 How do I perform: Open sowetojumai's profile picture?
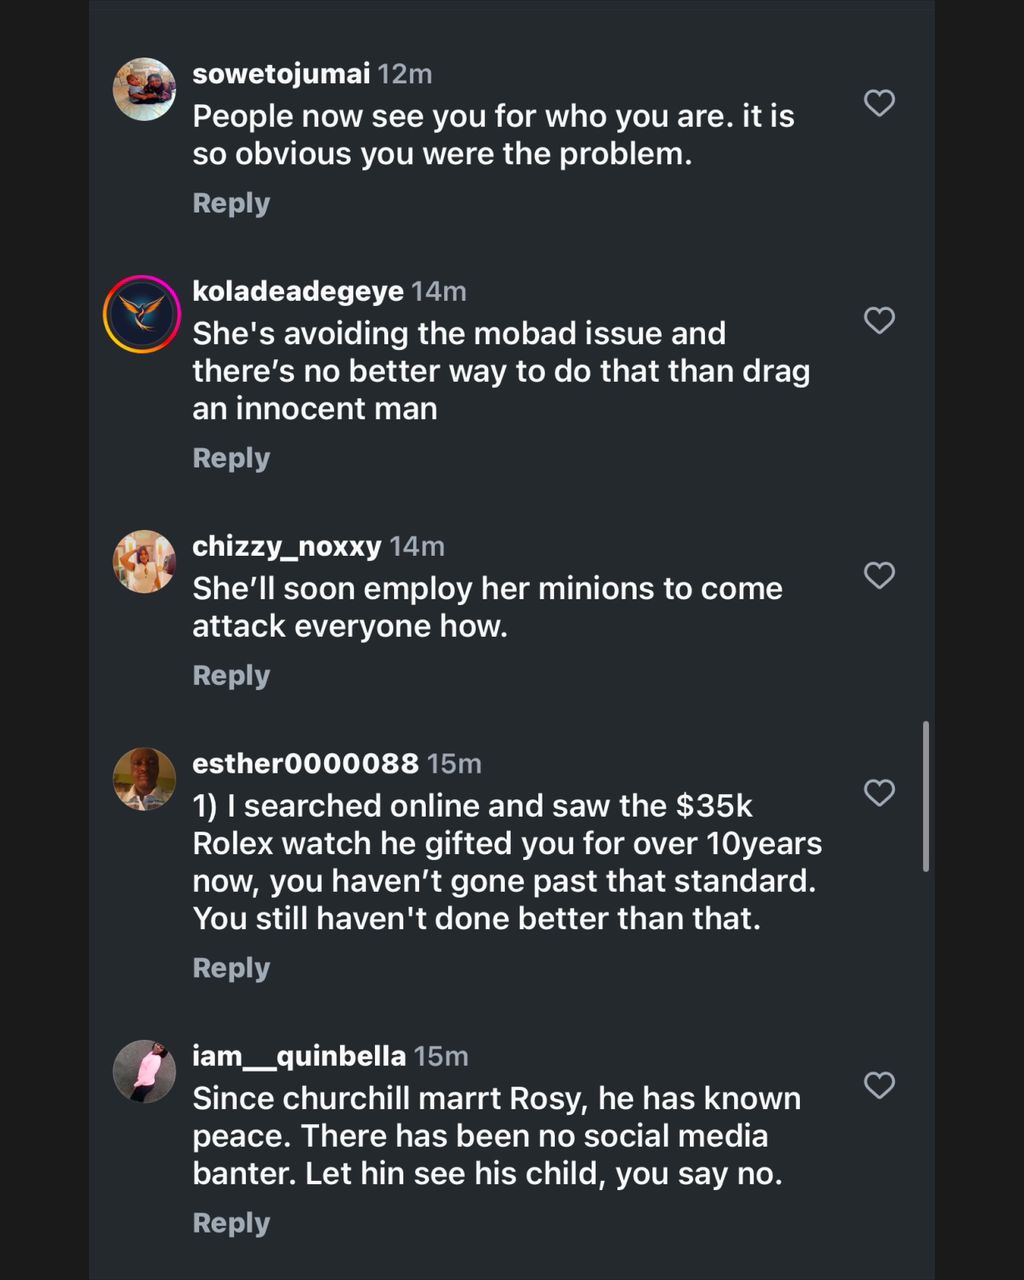[144, 89]
